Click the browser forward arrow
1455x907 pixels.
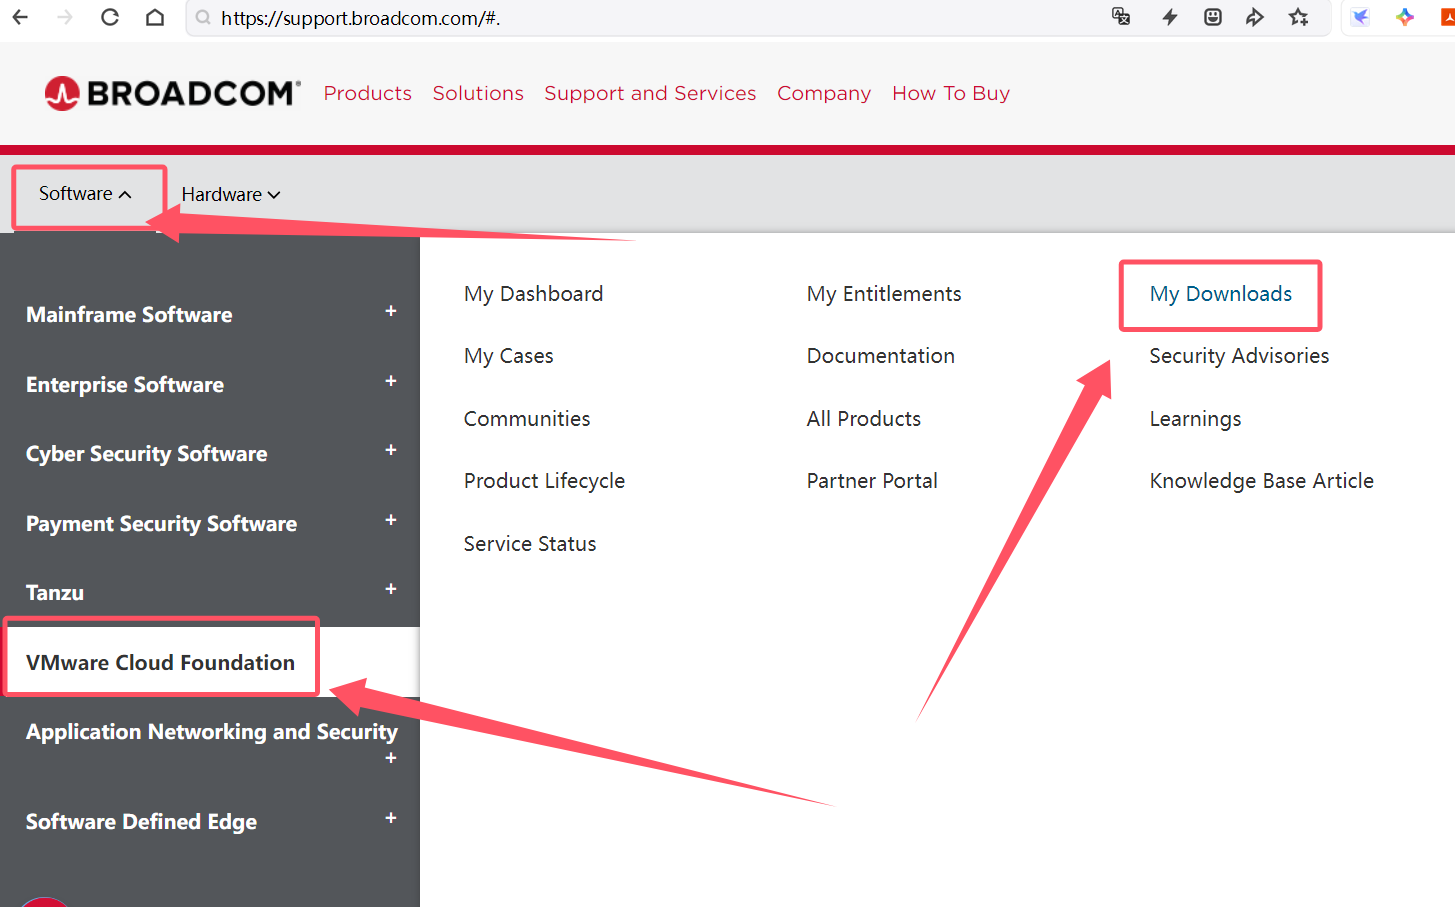[x=65, y=17]
